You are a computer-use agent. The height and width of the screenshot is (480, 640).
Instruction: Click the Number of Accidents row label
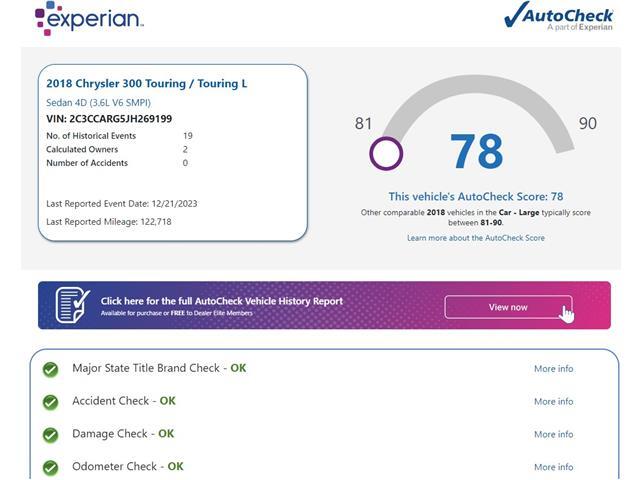point(87,163)
